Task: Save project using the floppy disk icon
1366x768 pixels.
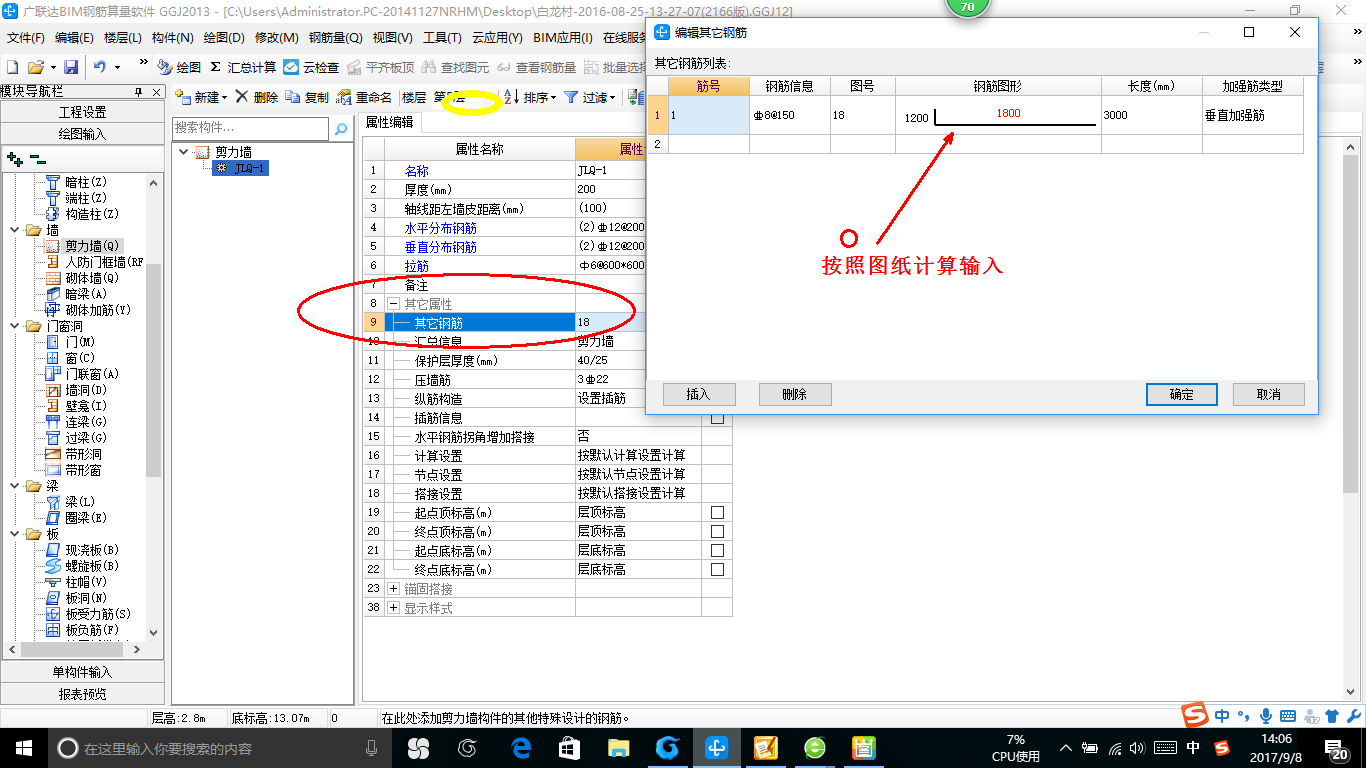Action: 71,67
